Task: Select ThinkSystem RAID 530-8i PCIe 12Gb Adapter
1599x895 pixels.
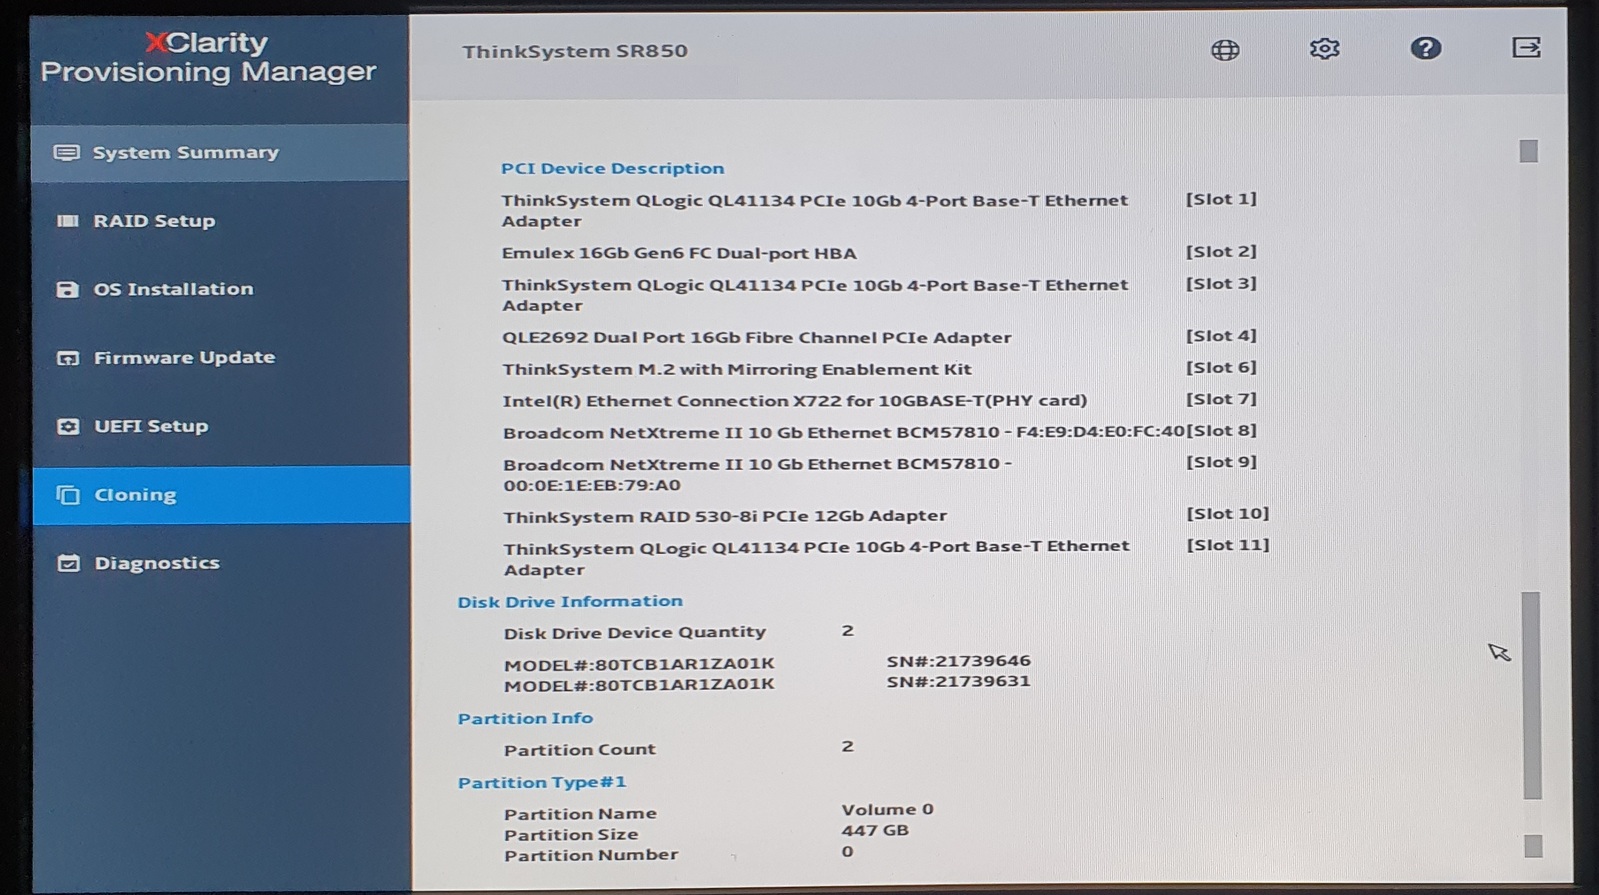Action: coord(725,517)
